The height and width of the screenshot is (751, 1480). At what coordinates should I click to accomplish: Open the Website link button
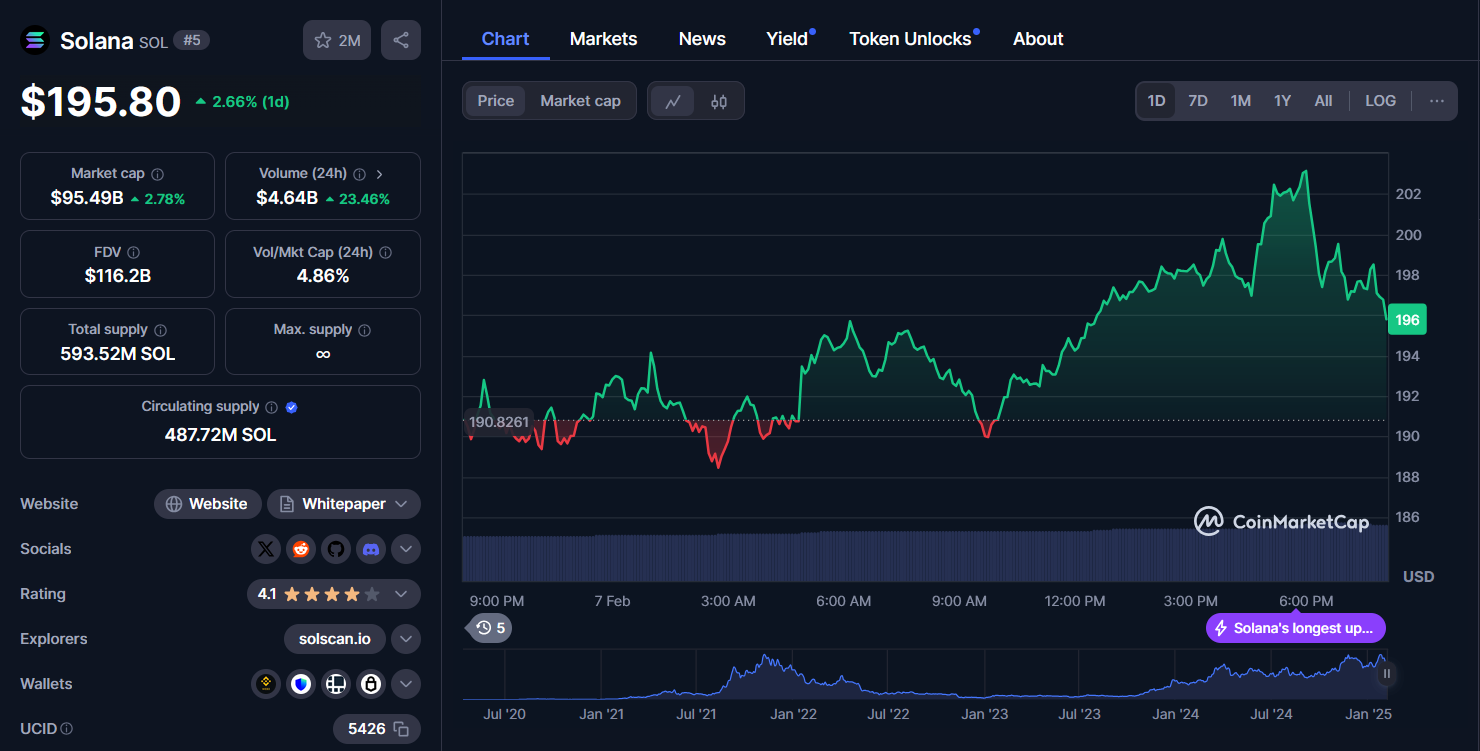208,504
